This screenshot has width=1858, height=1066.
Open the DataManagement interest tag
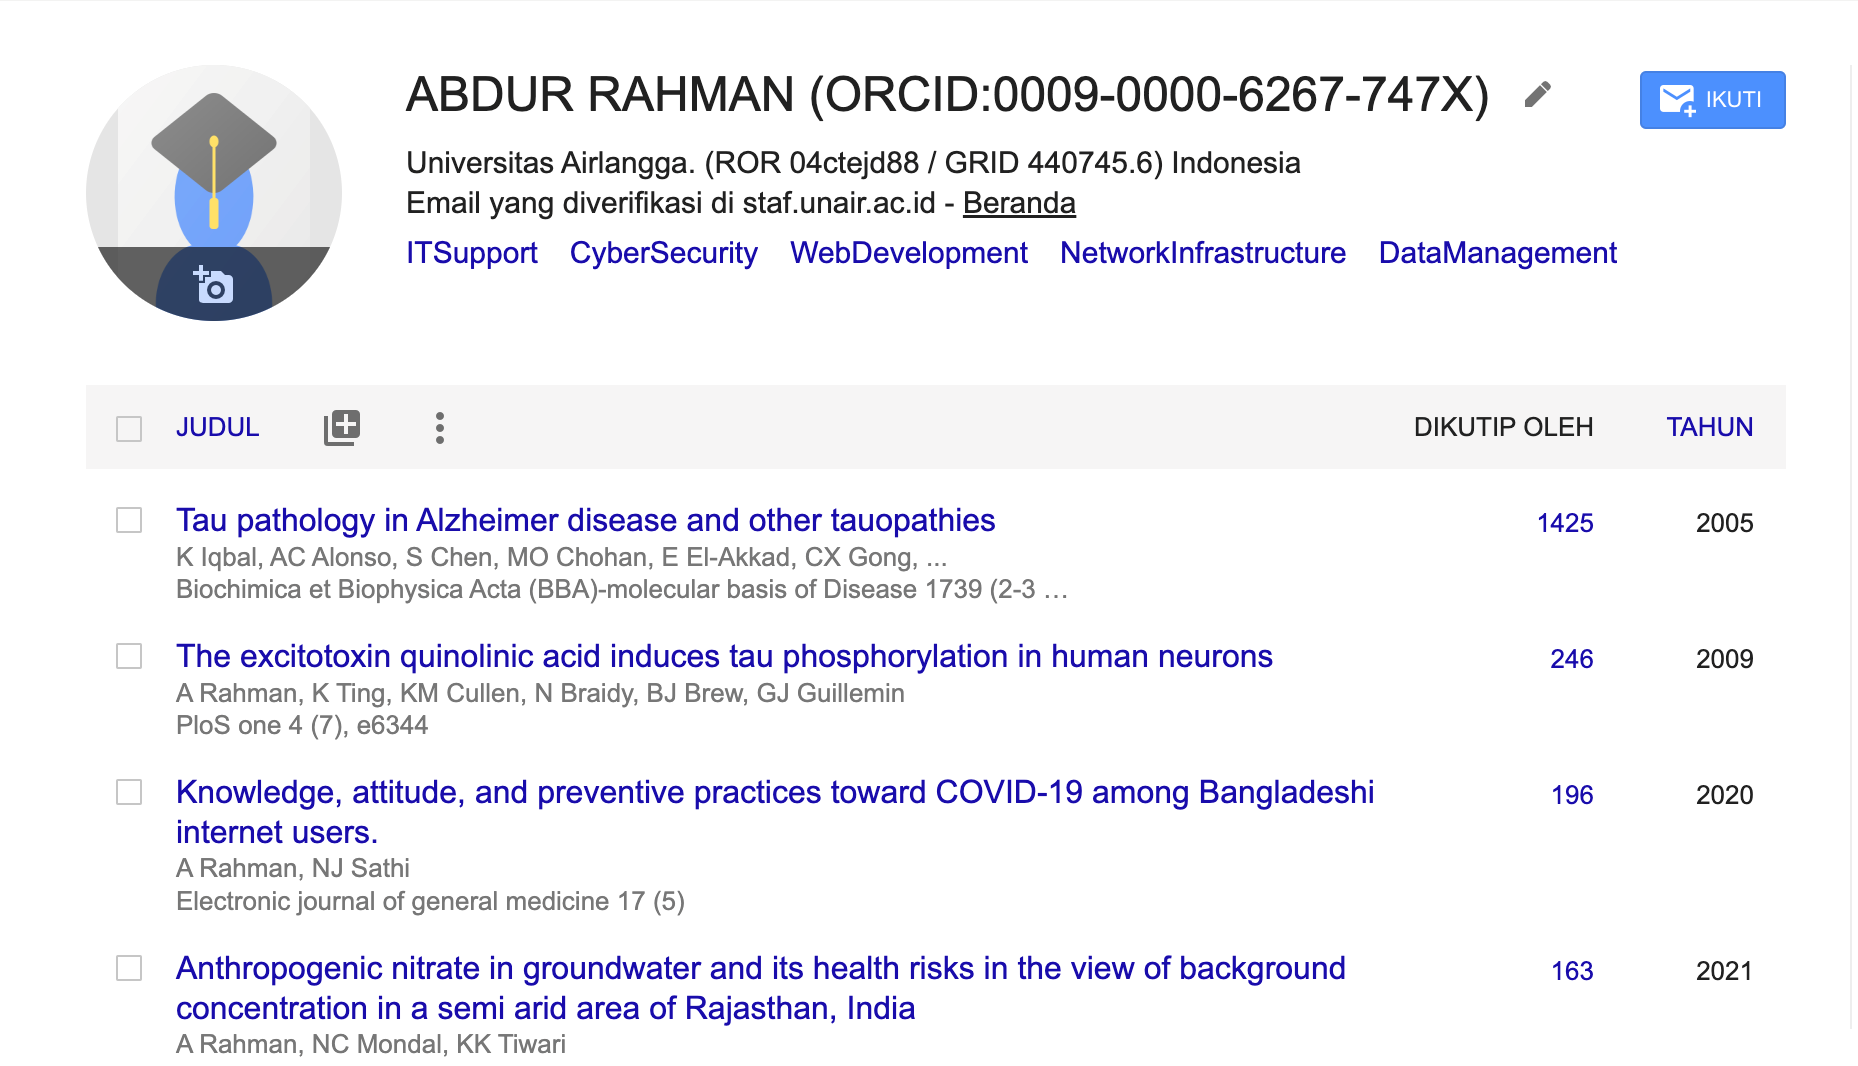pos(1497,253)
